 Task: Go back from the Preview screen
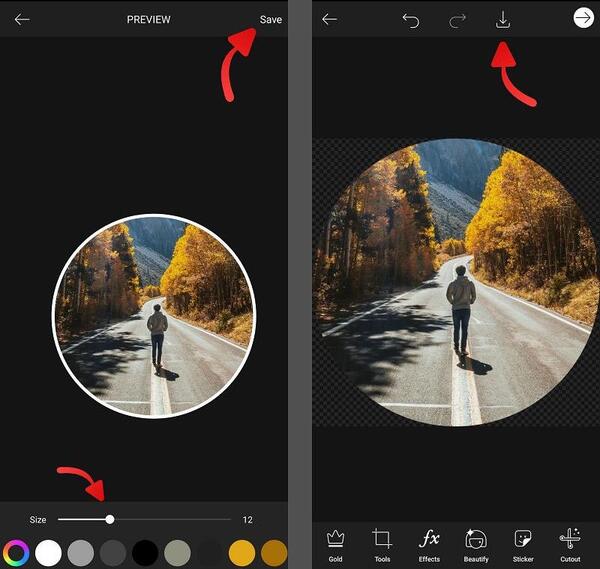(x=22, y=20)
